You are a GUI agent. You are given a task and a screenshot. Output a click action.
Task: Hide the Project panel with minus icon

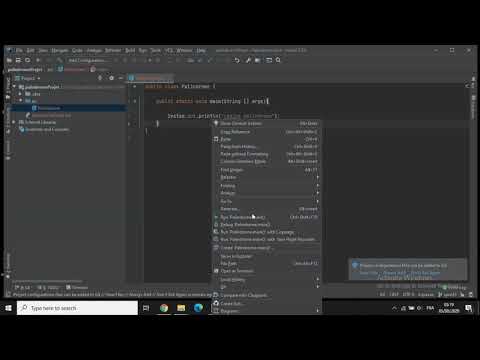pos(120,78)
